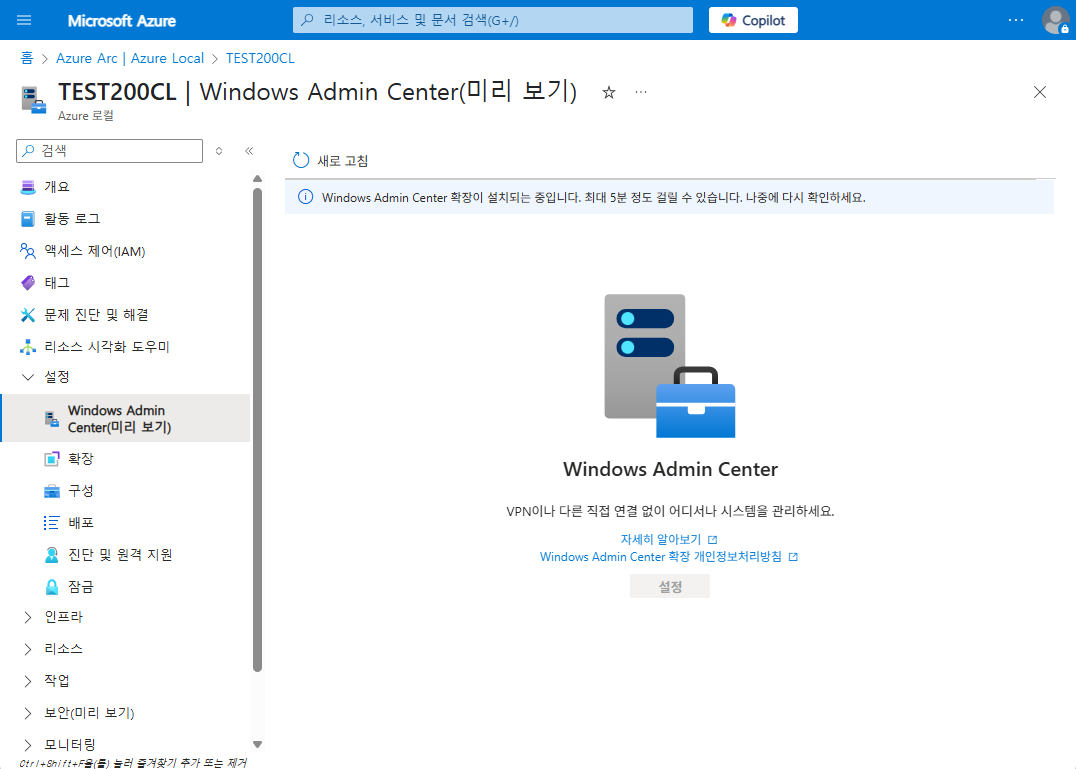1076x769 pixels.
Task: Focus the sidebar 검색 field
Action: point(110,151)
